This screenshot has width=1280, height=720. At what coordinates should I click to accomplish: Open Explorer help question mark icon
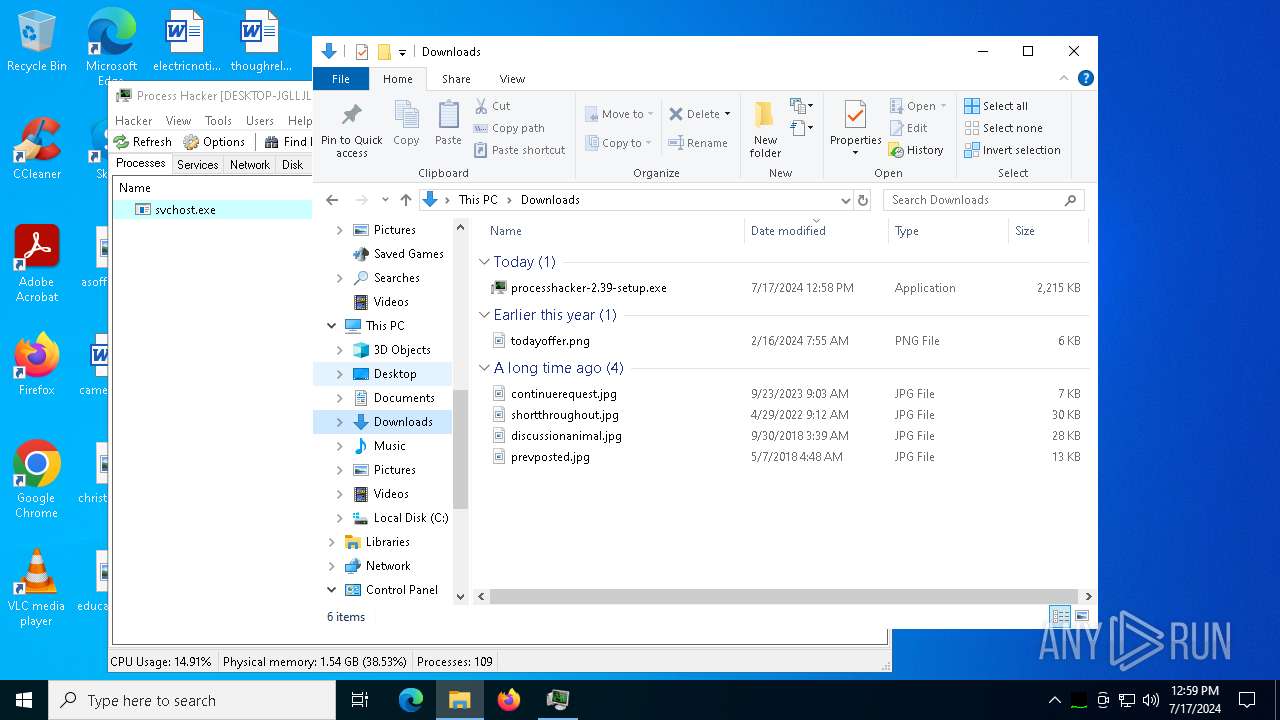1086,78
